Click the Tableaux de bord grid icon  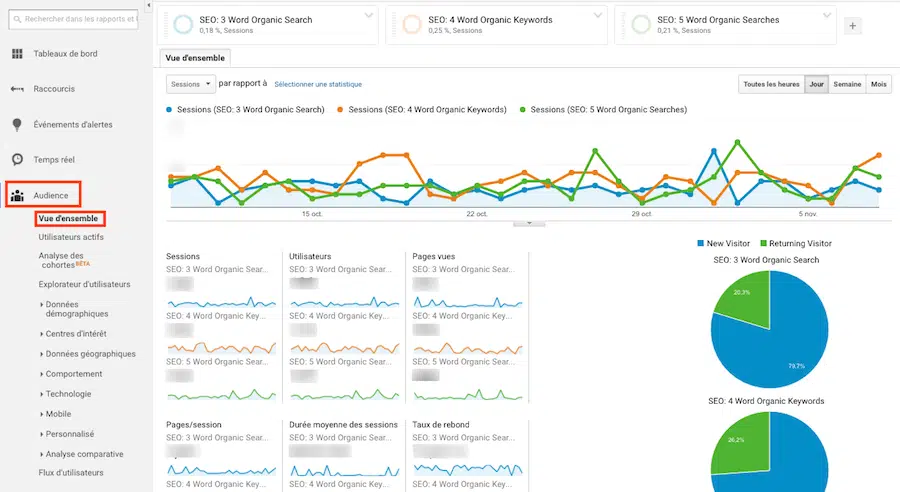(x=17, y=53)
